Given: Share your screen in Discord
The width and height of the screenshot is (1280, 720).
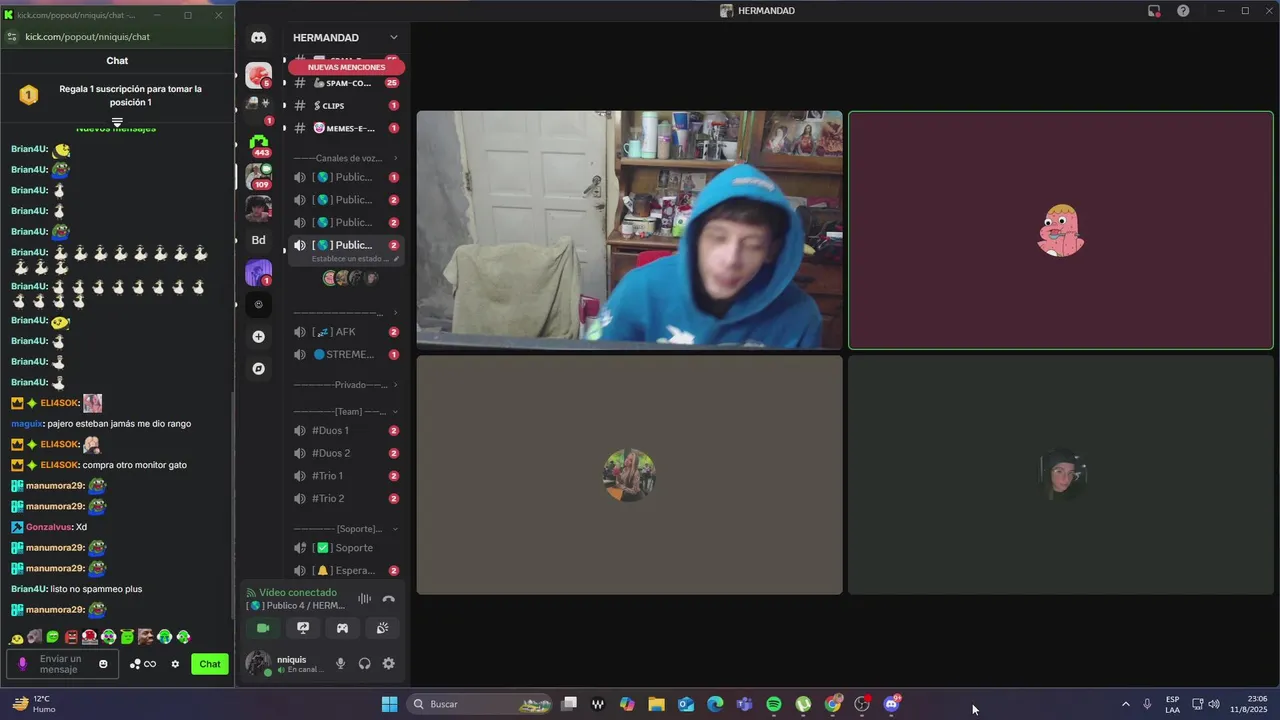Looking at the screenshot, I should [303, 628].
